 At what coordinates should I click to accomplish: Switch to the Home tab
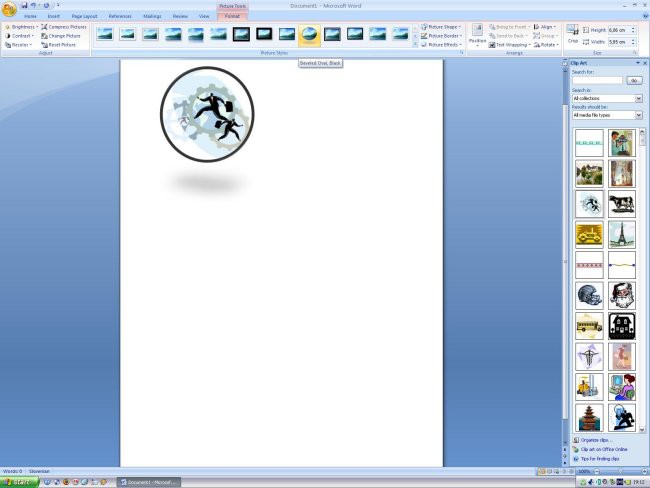(x=30, y=16)
